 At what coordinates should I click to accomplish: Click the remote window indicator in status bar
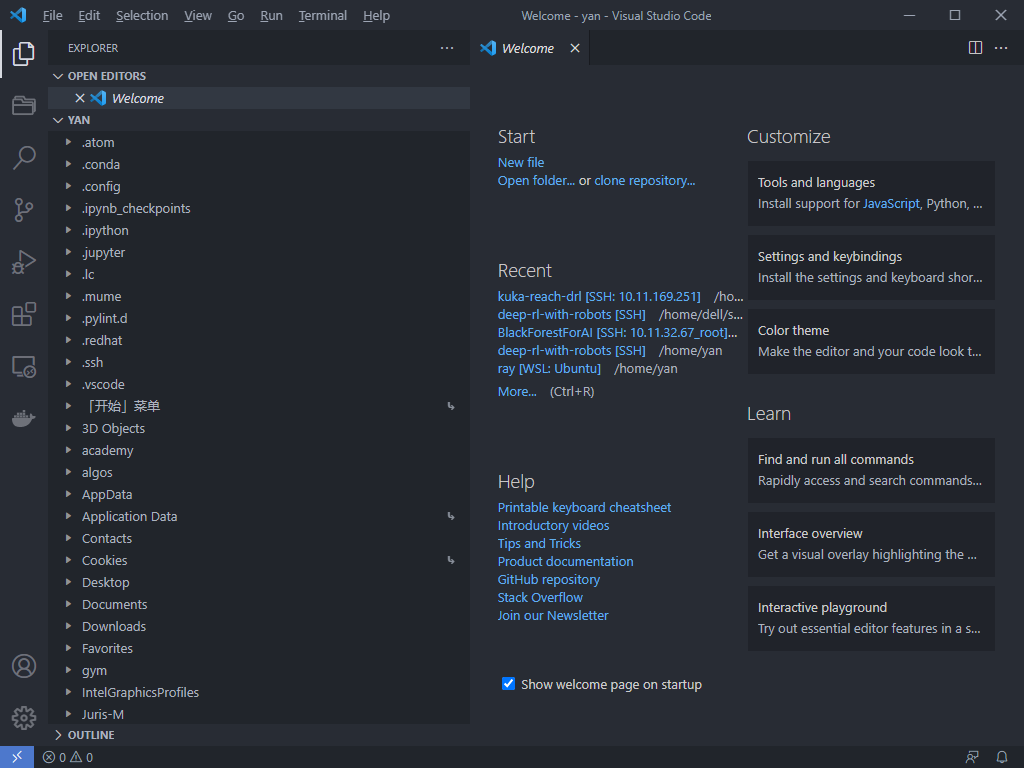click(x=17, y=757)
